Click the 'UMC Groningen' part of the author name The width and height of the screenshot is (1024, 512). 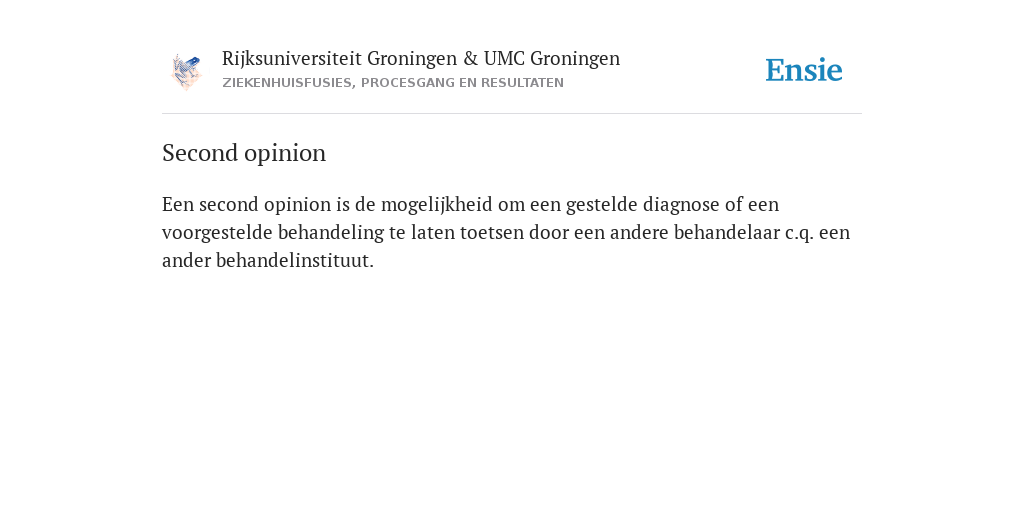[552, 59]
